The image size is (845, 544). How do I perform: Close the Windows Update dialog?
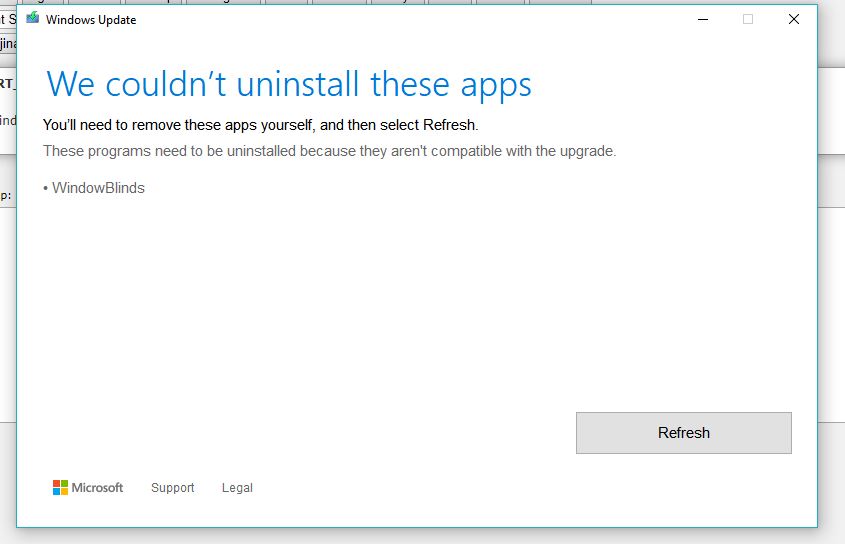pos(793,19)
